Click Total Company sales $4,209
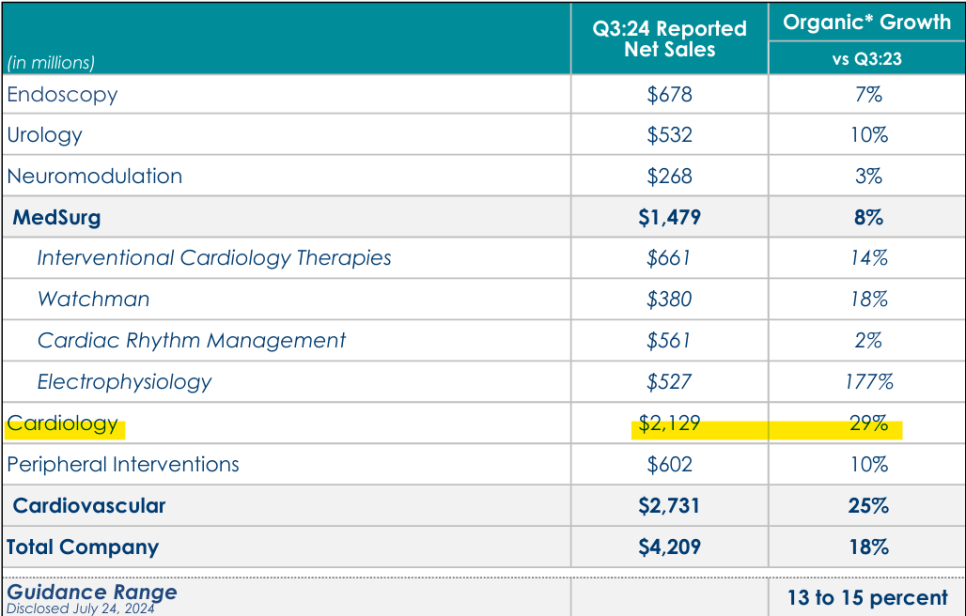 (669, 547)
